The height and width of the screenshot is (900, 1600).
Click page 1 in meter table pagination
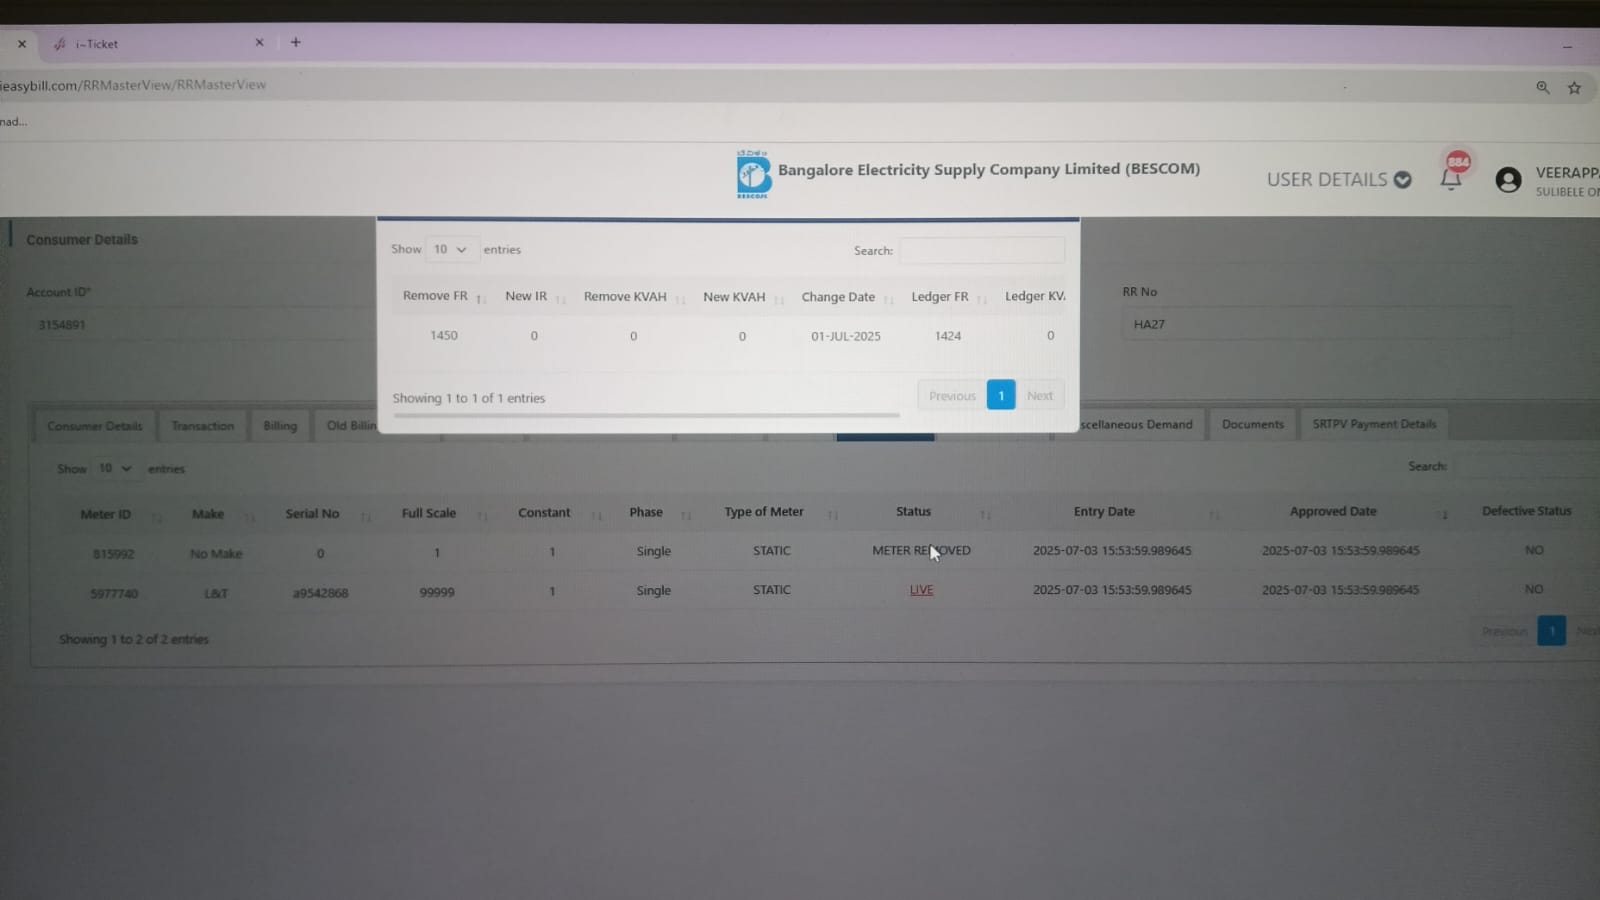[x=1551, y=631]
